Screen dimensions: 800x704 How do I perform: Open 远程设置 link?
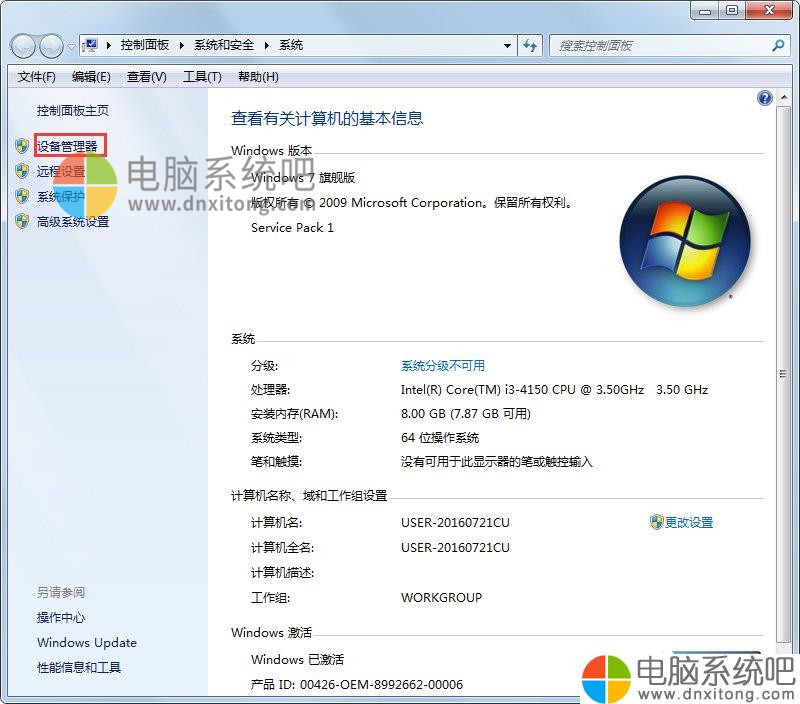61,171
